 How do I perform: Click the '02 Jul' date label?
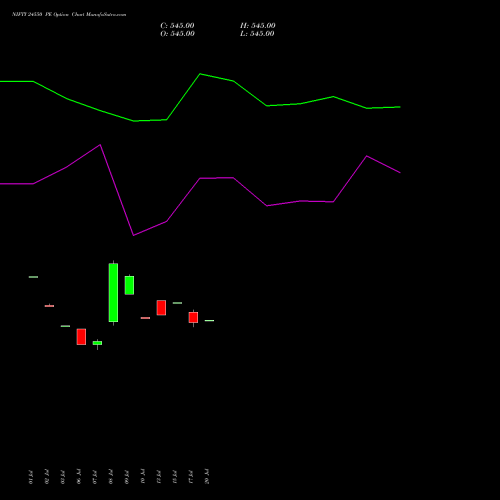47,477
